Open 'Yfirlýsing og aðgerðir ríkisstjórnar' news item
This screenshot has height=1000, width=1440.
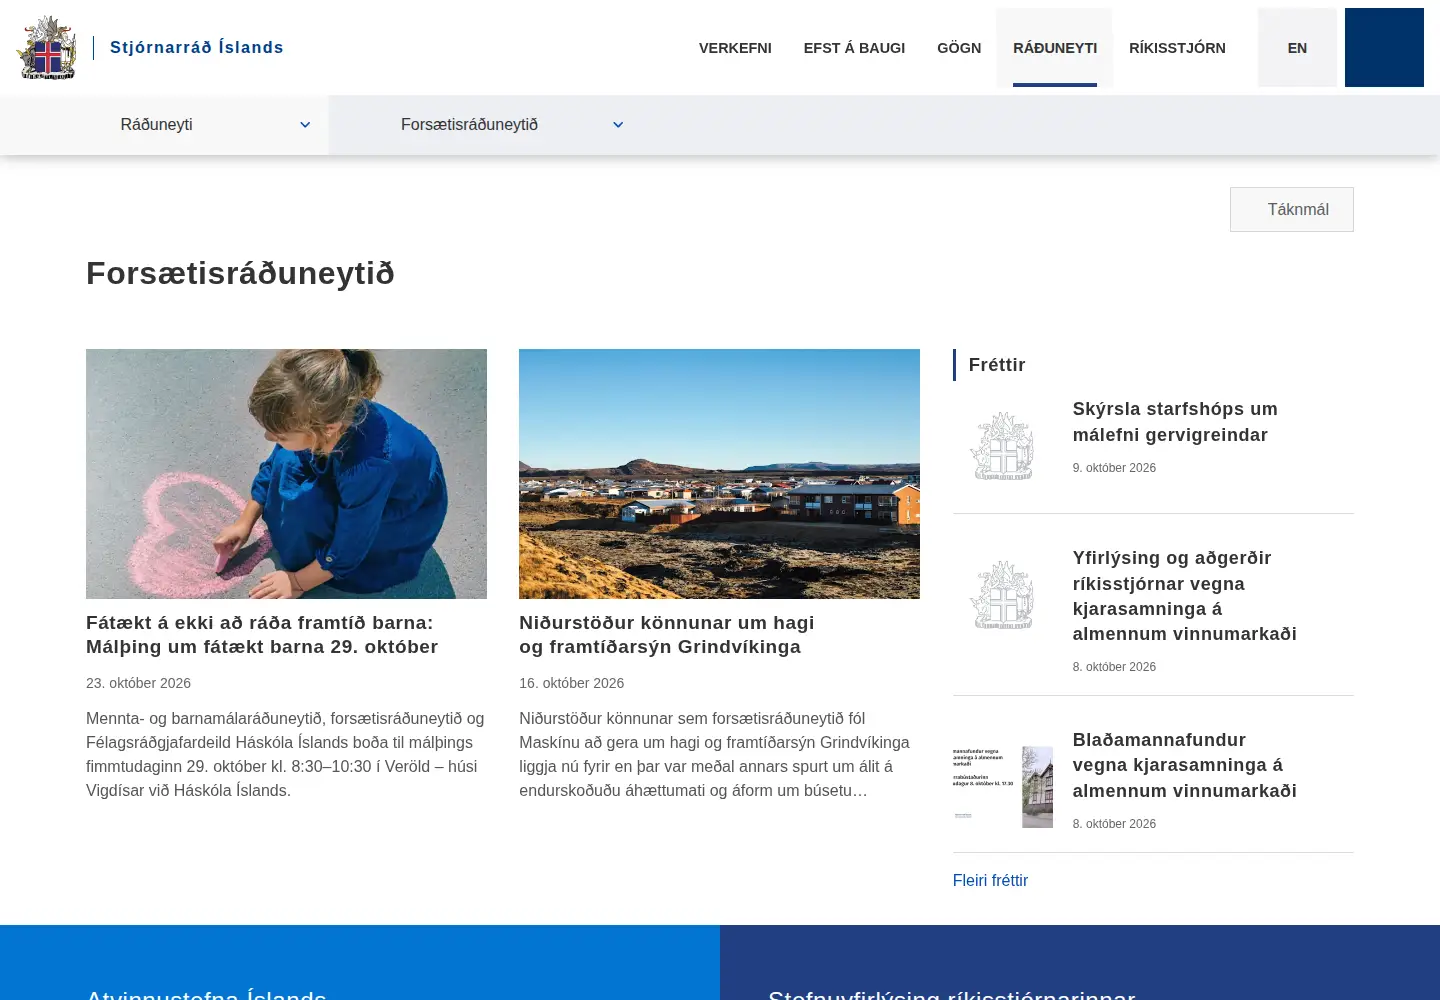click(1184, 596)
